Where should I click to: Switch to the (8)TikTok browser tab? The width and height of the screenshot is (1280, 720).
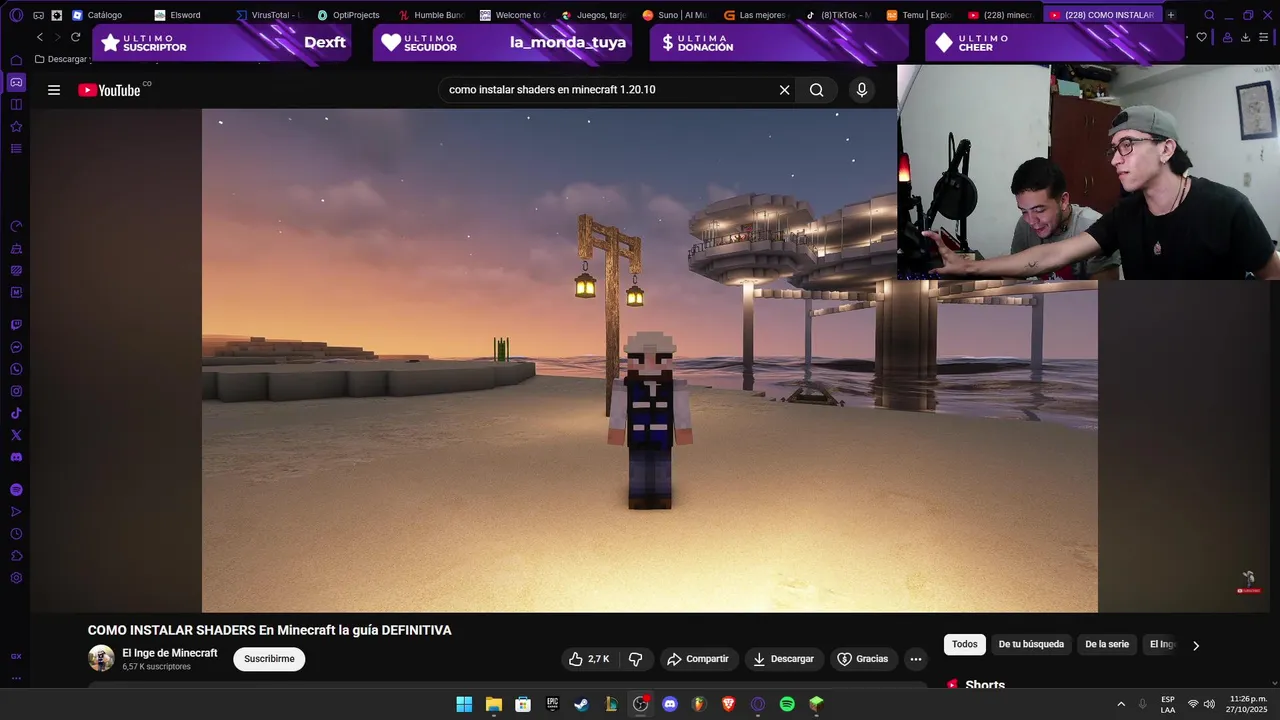point(838,15)
